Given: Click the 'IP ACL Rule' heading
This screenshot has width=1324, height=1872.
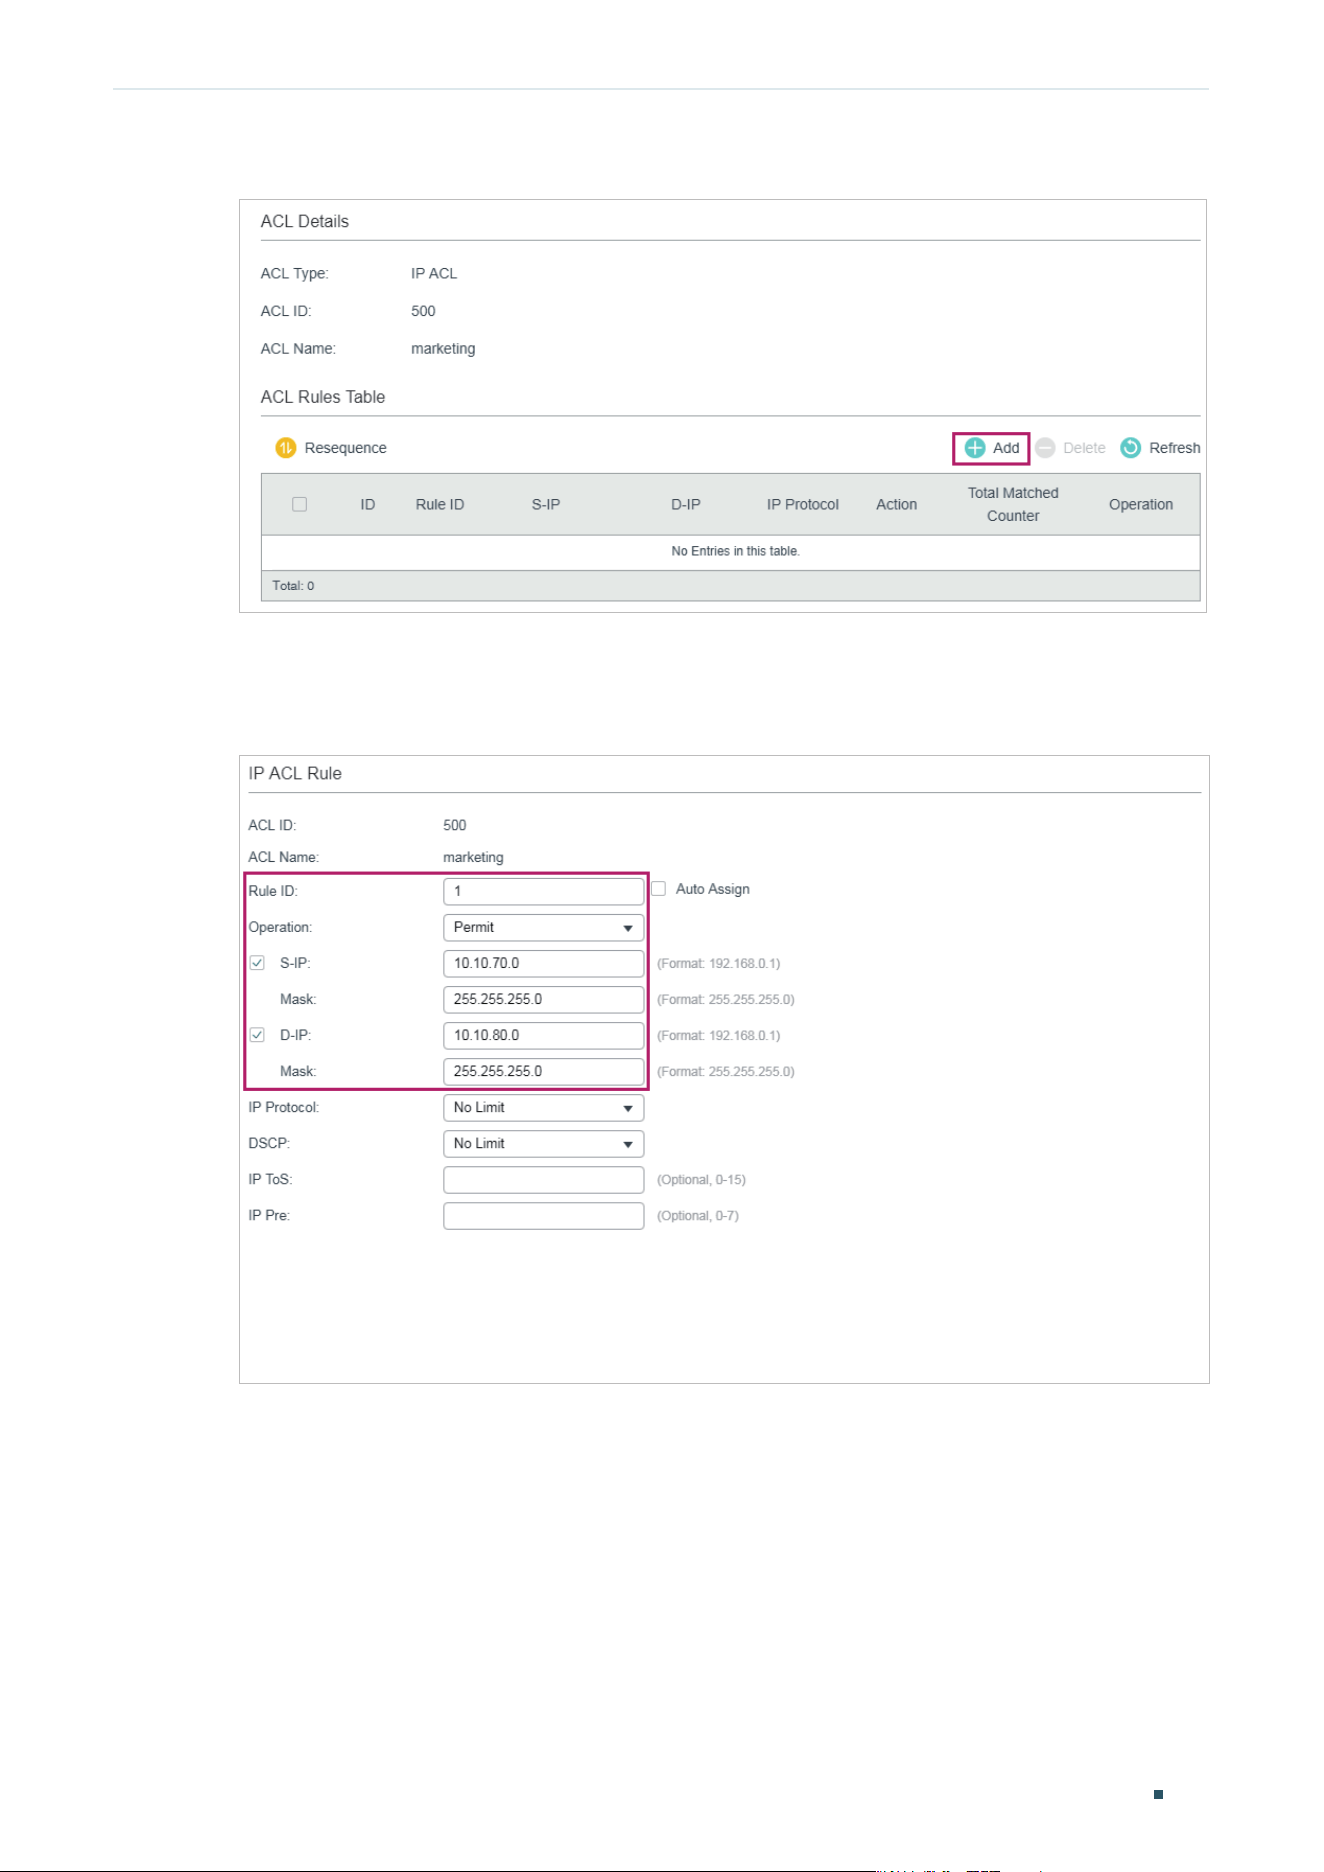Looking at the screenshot, I should (295, 773).
